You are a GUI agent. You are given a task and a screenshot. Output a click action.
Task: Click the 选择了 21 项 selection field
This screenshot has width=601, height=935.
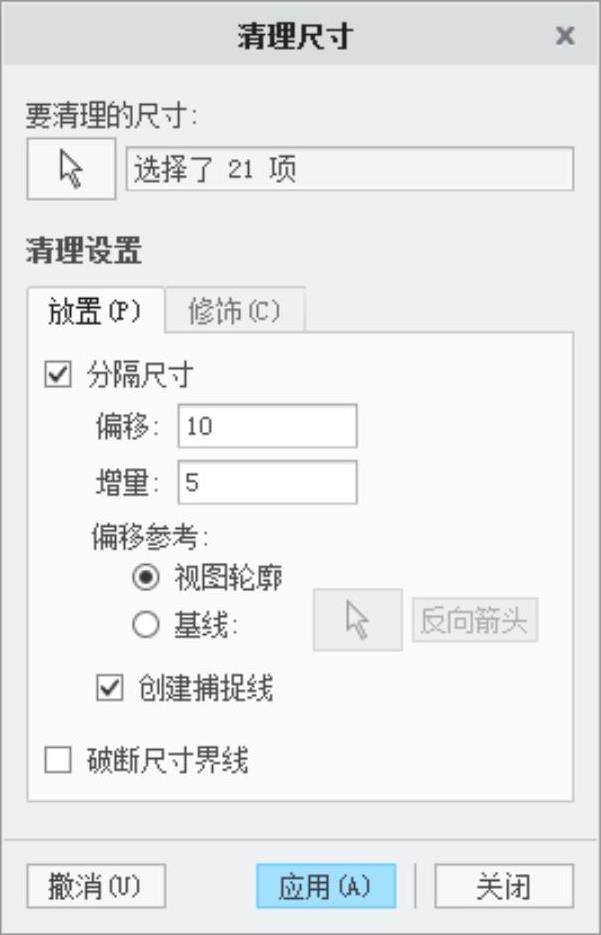349,169
